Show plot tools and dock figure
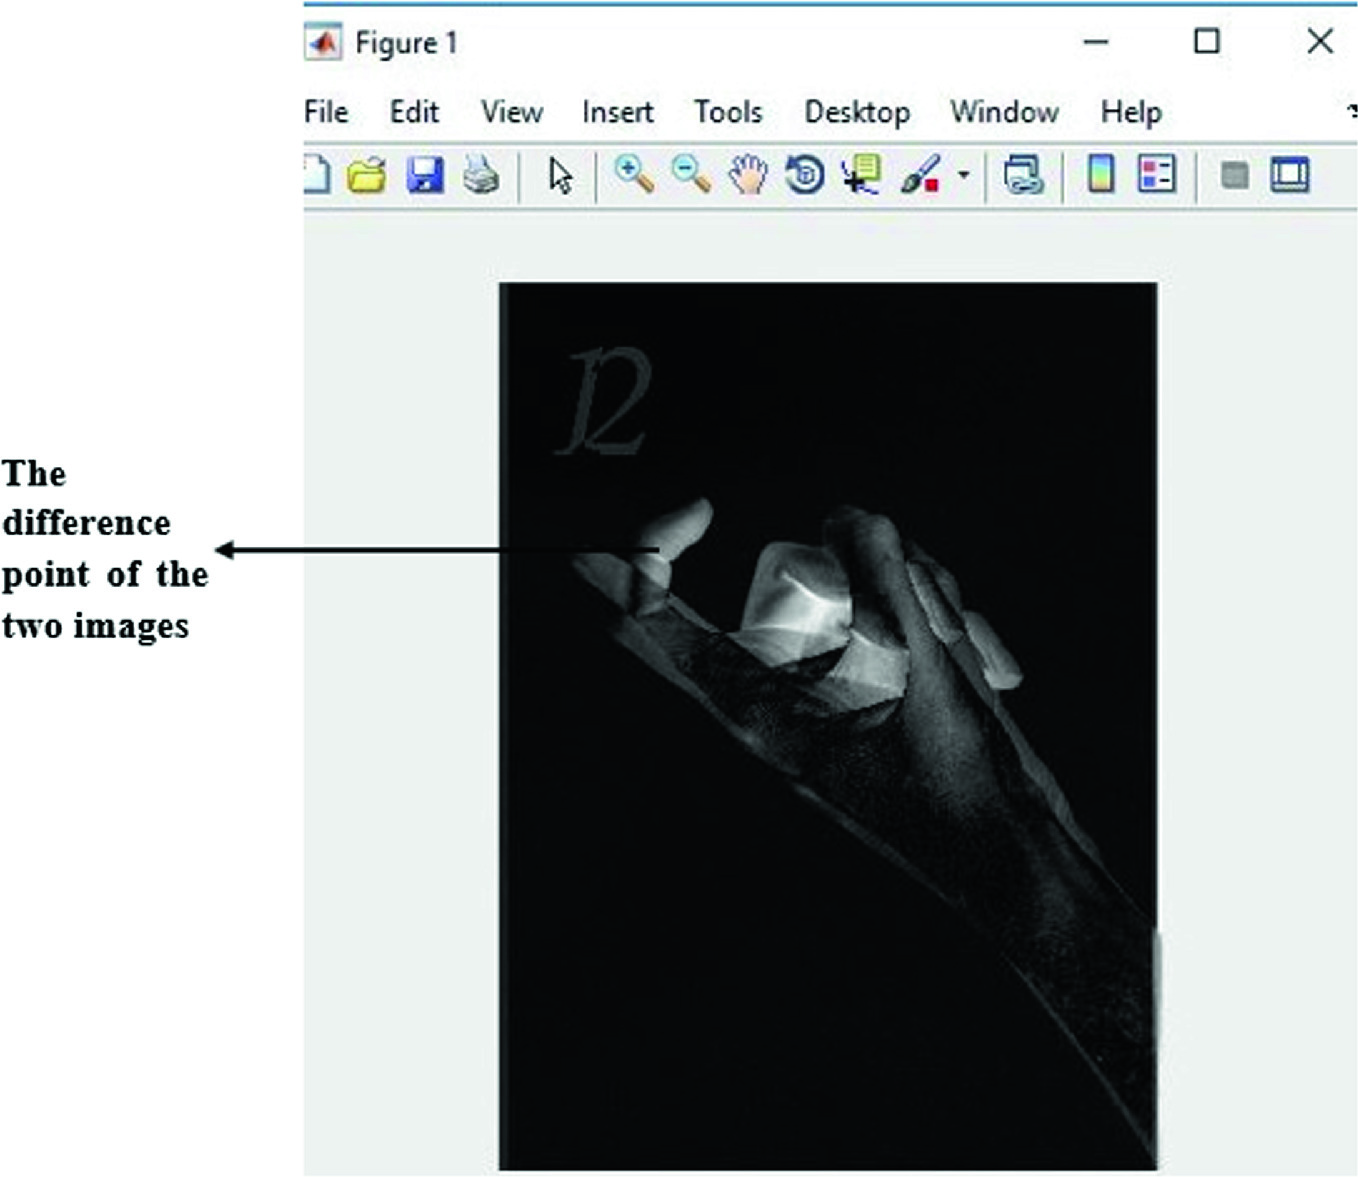 click(1290, 176)
